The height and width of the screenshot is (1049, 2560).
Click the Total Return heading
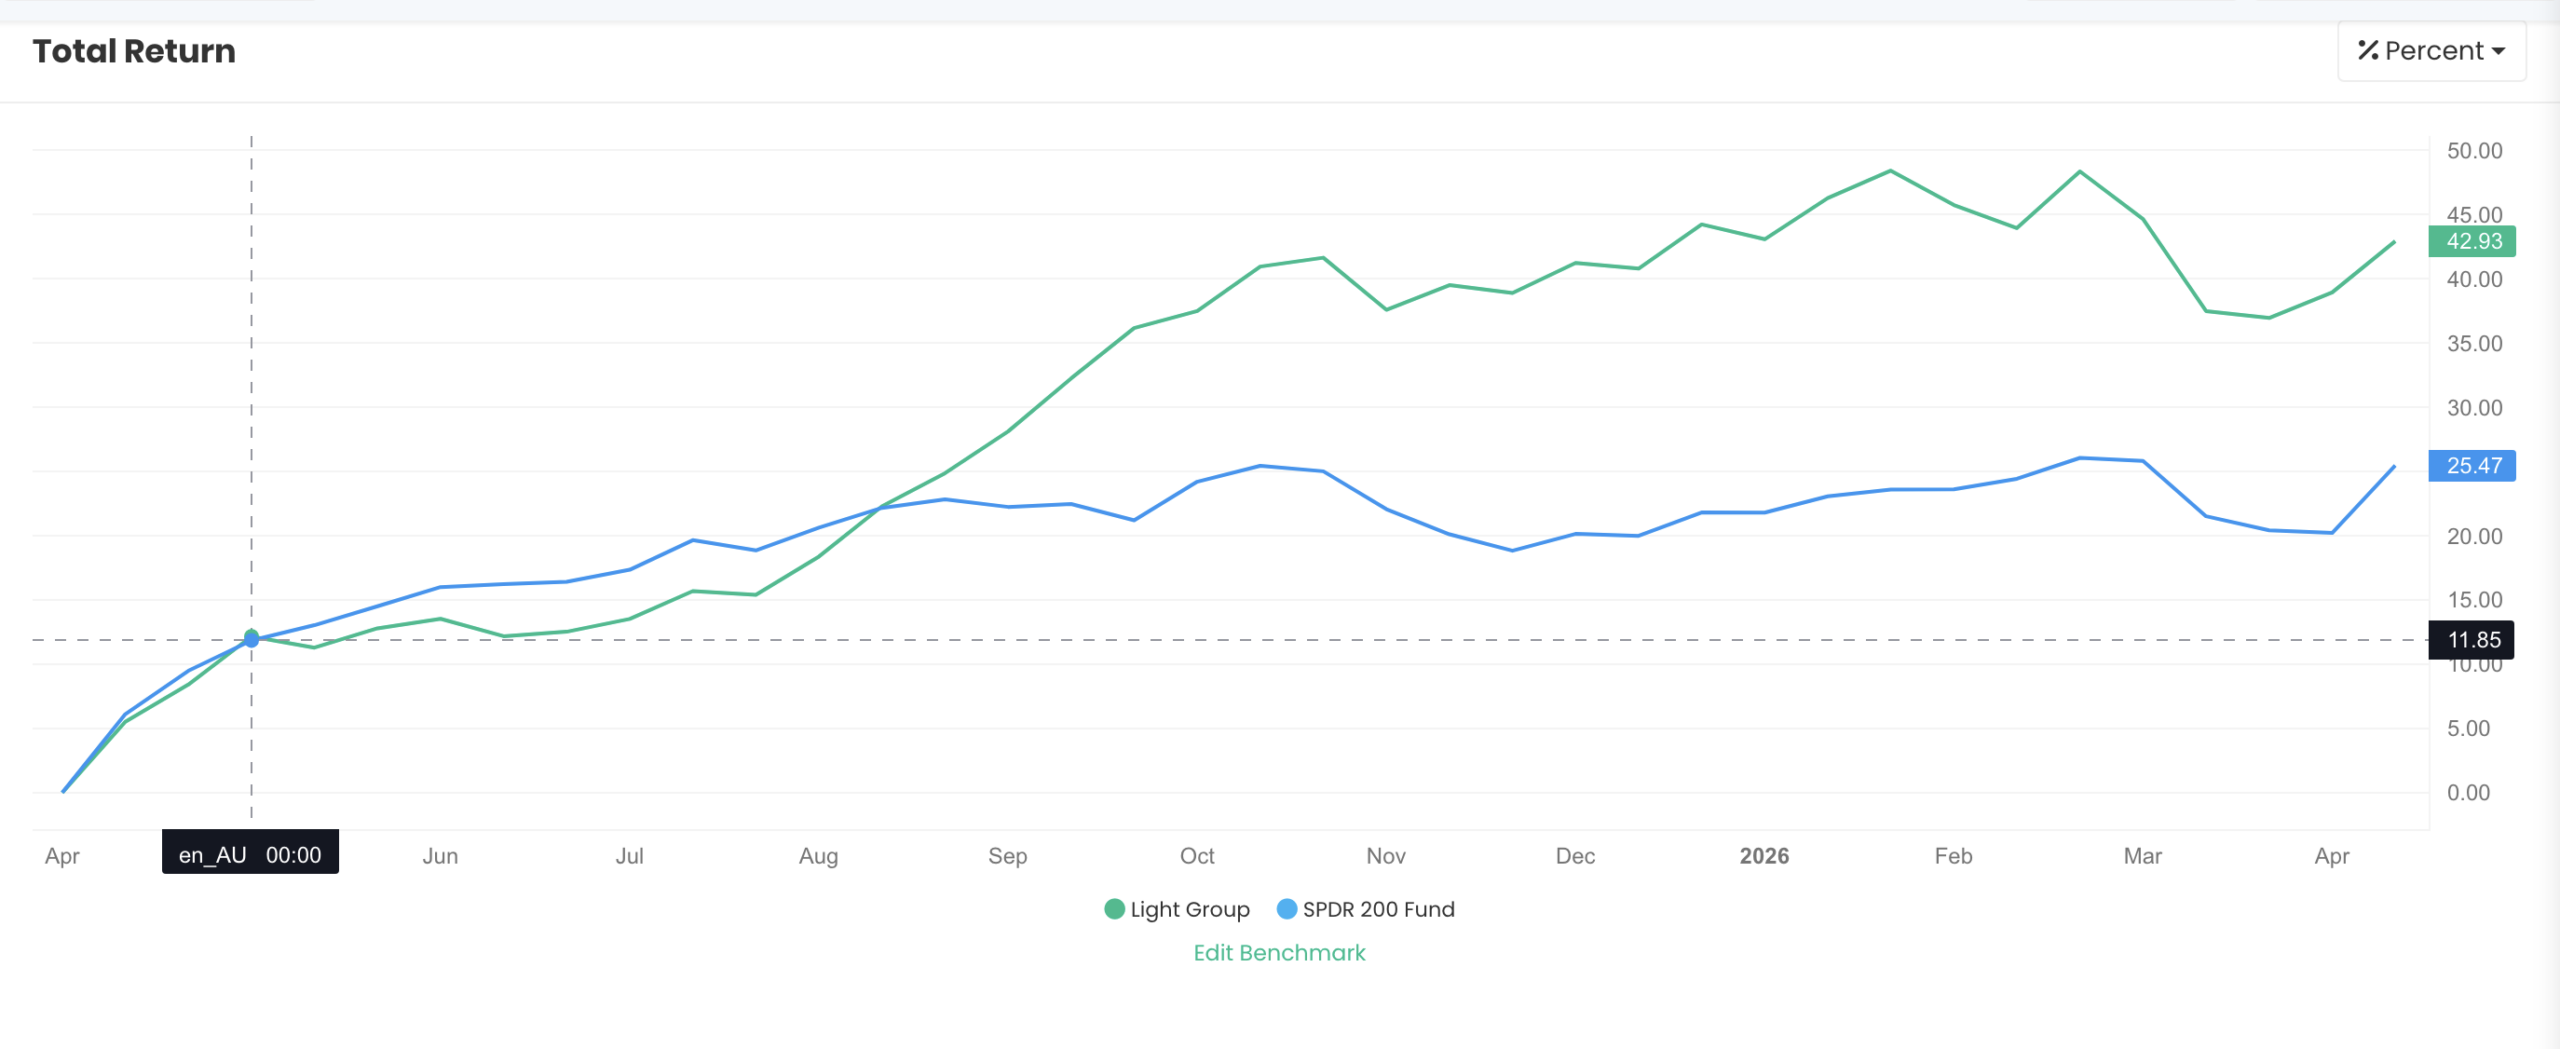click(134, 50)
